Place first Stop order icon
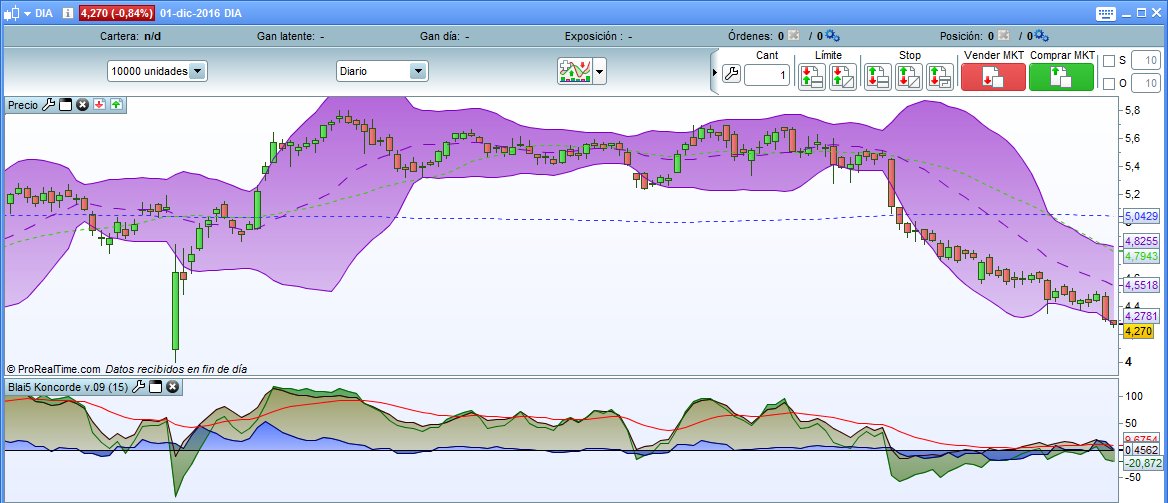This screenshot has height=503, width=1168. [877, 77]
